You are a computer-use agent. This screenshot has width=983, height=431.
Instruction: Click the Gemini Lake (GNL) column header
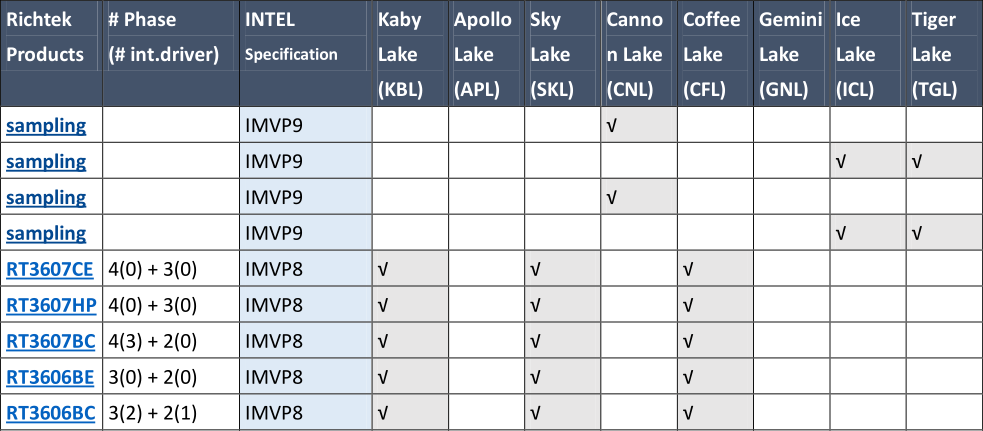tap(792, 53)
